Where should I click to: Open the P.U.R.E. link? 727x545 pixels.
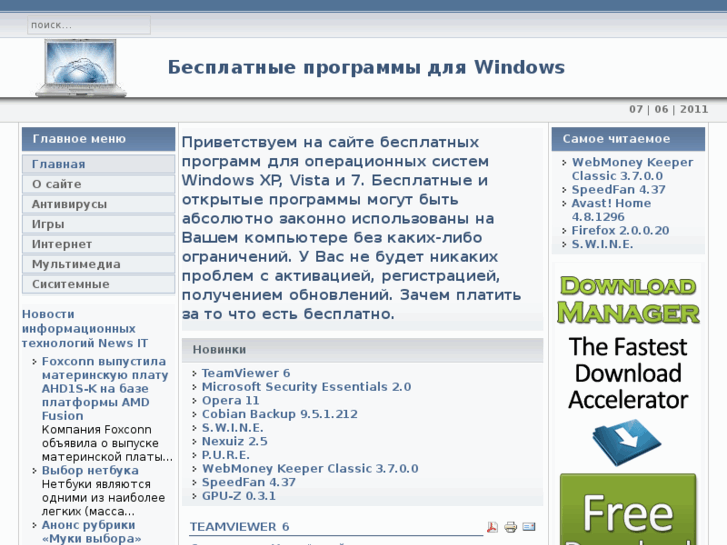(226, 455)
